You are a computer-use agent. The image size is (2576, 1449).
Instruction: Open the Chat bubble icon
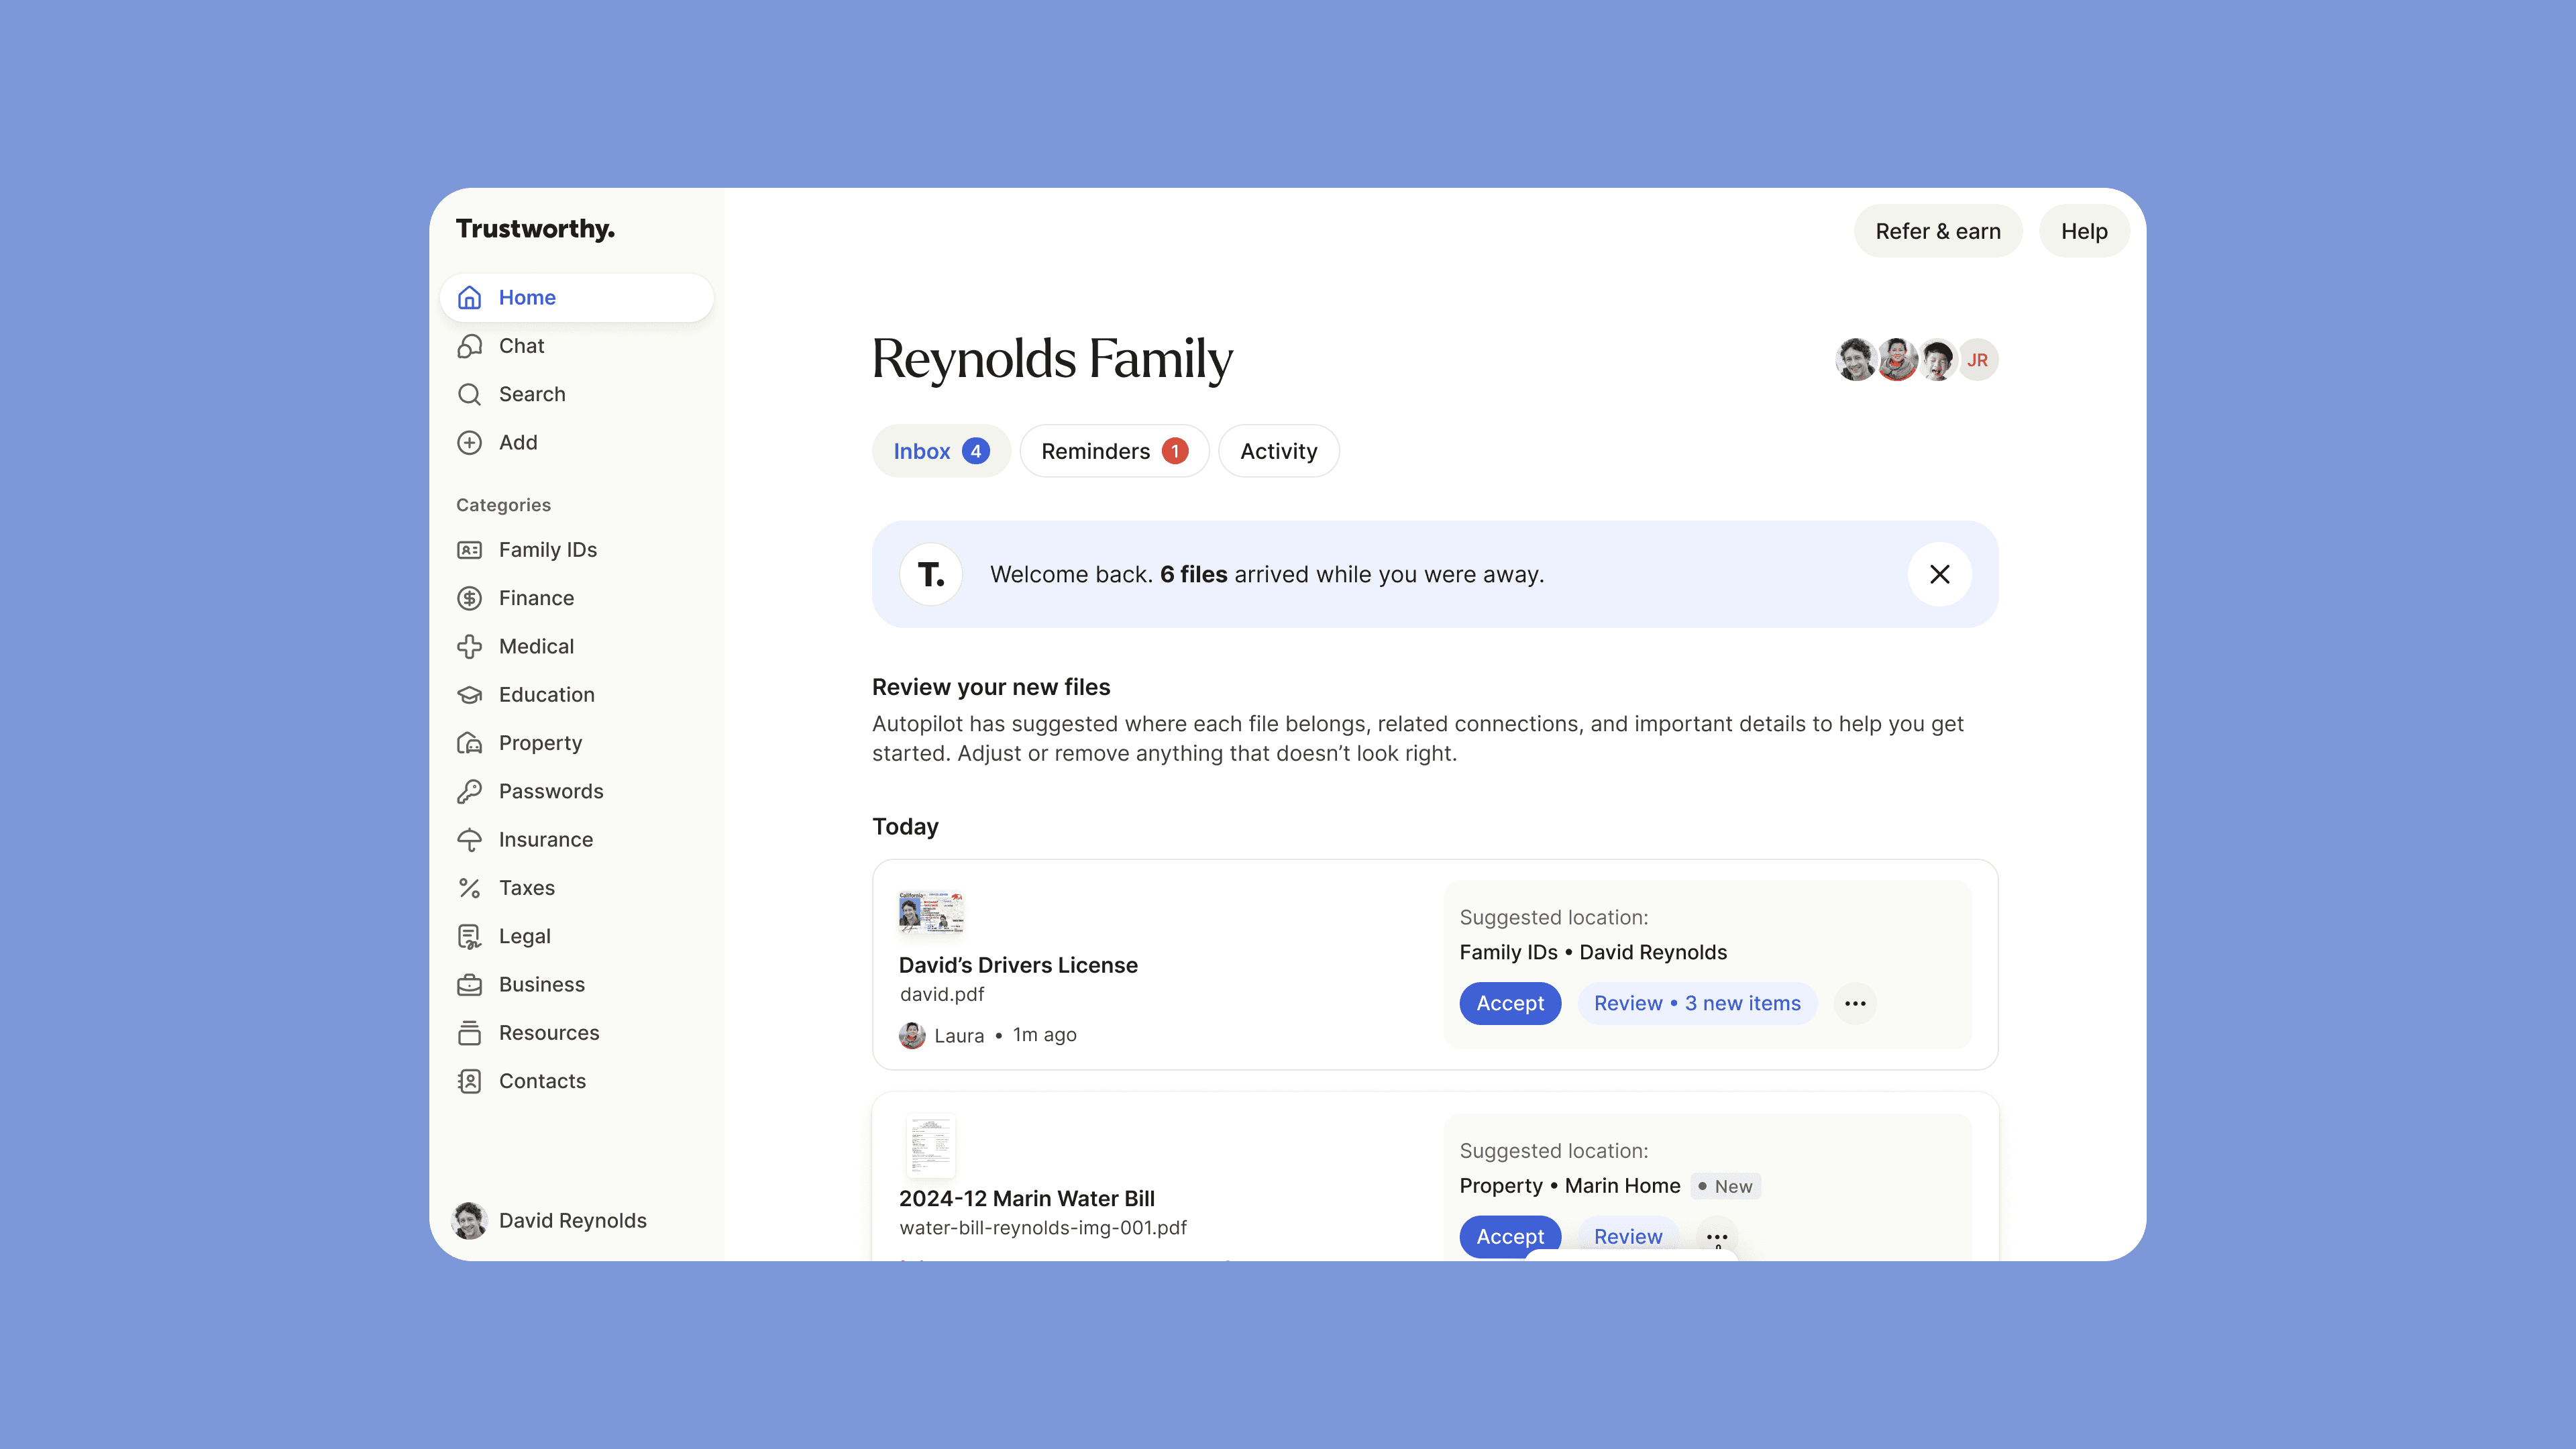(469, 346)
